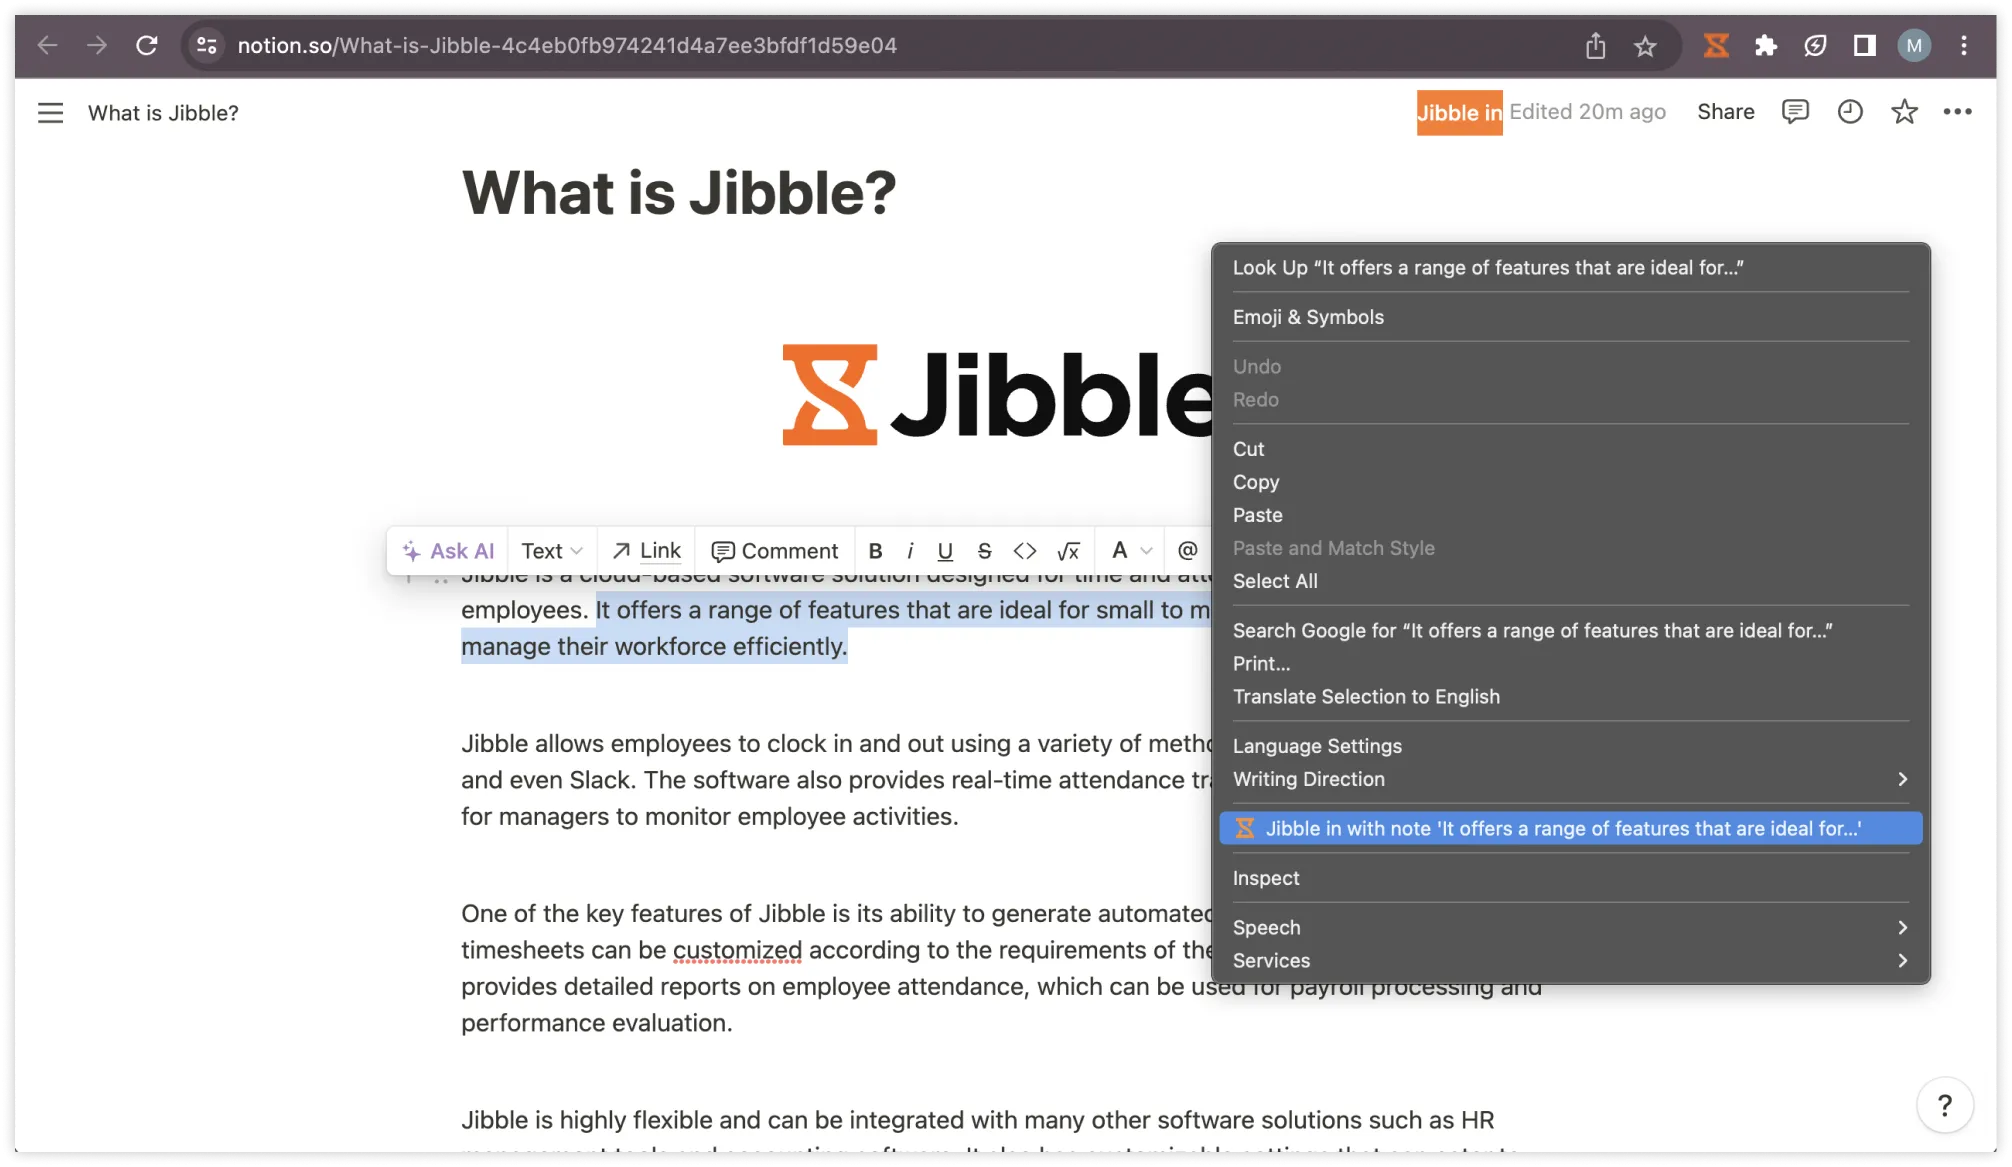
Task: Add a comment to the selected text
Action: 775,550
